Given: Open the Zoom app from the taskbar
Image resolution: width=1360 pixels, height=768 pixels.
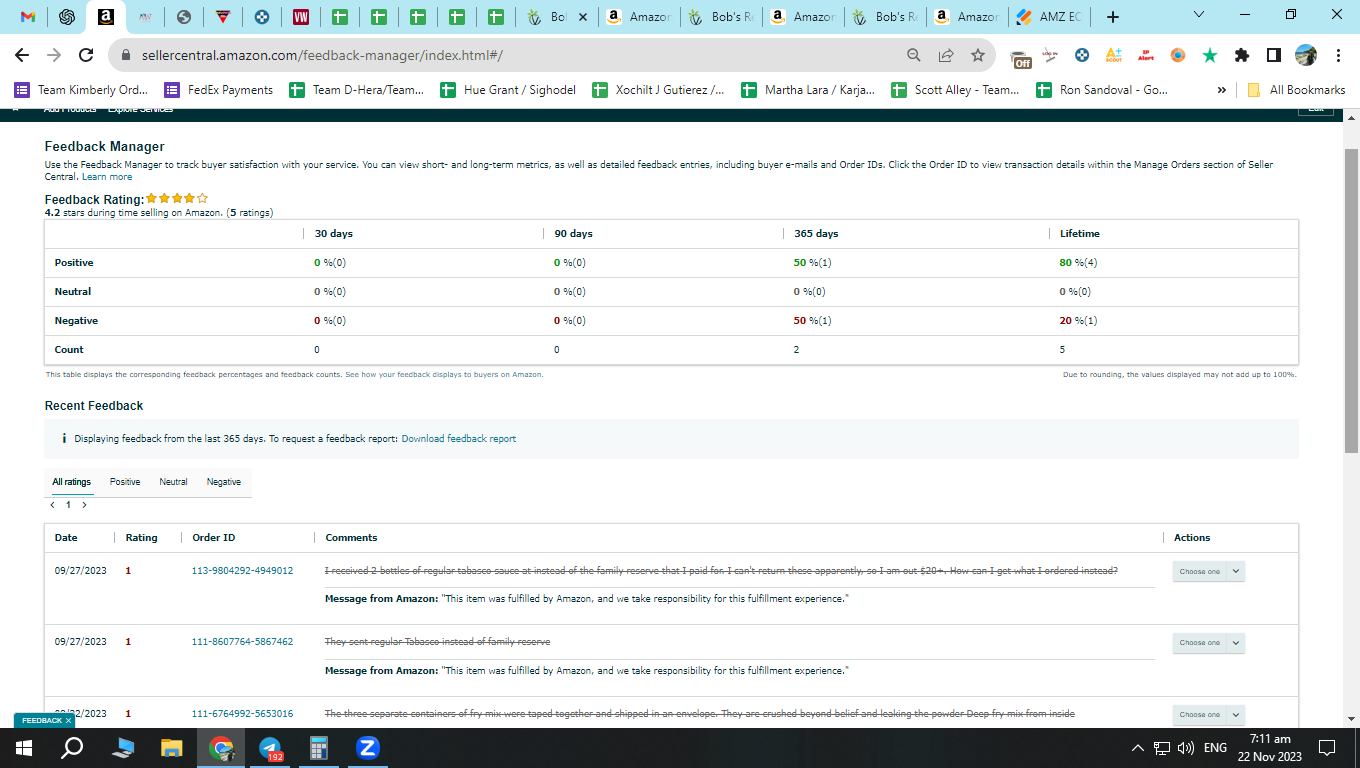Looking at the screenshot, I should [367, 747].
